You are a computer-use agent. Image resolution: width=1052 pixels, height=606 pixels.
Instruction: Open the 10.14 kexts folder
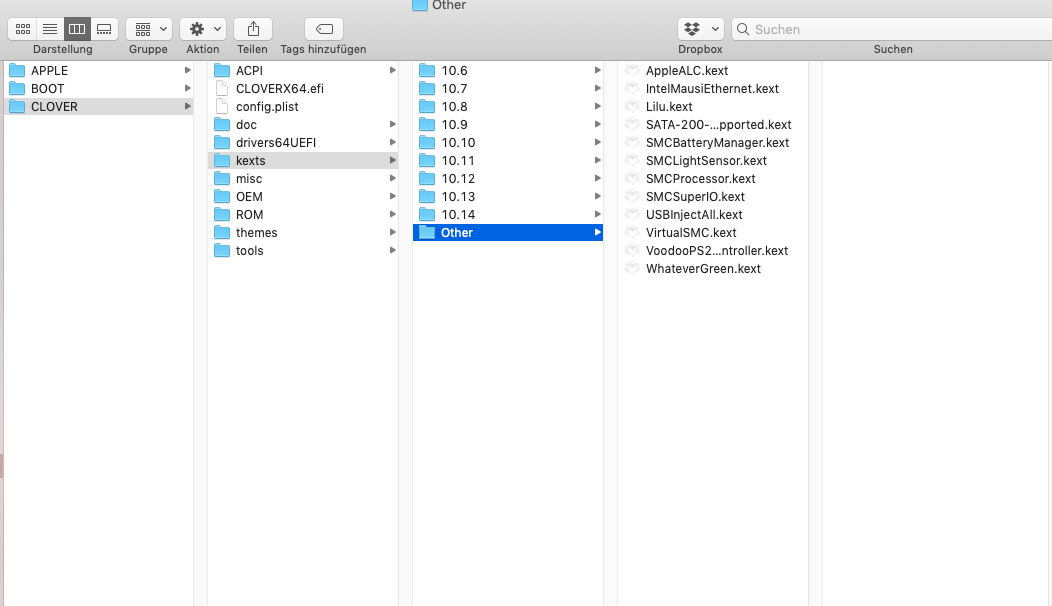click(x=508, y=215)
